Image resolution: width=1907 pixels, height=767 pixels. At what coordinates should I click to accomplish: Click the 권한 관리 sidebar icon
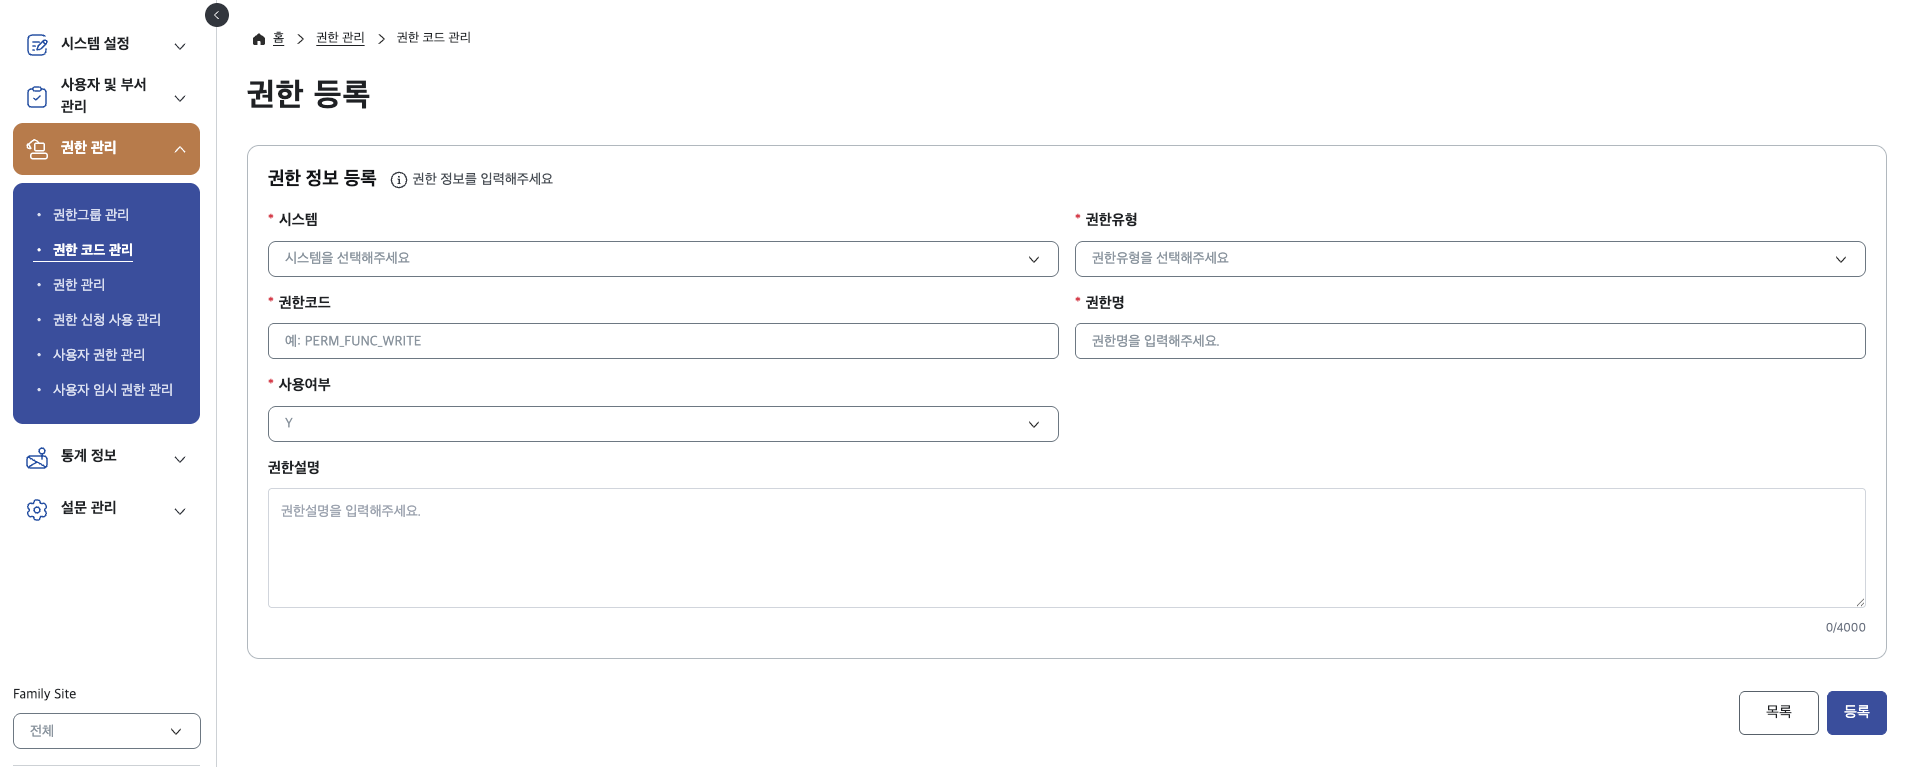(37, 149)
